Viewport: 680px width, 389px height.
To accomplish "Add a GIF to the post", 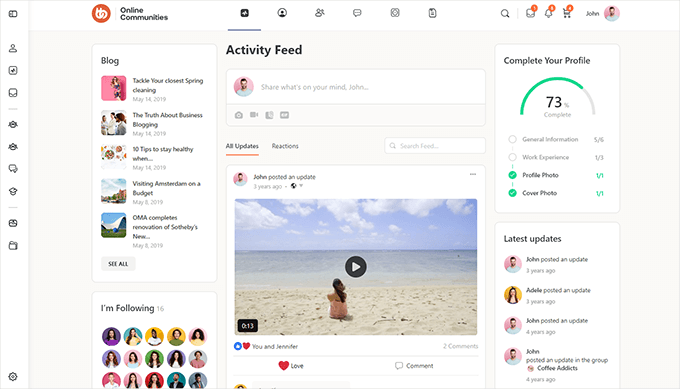I will click(x=284, y=115).
